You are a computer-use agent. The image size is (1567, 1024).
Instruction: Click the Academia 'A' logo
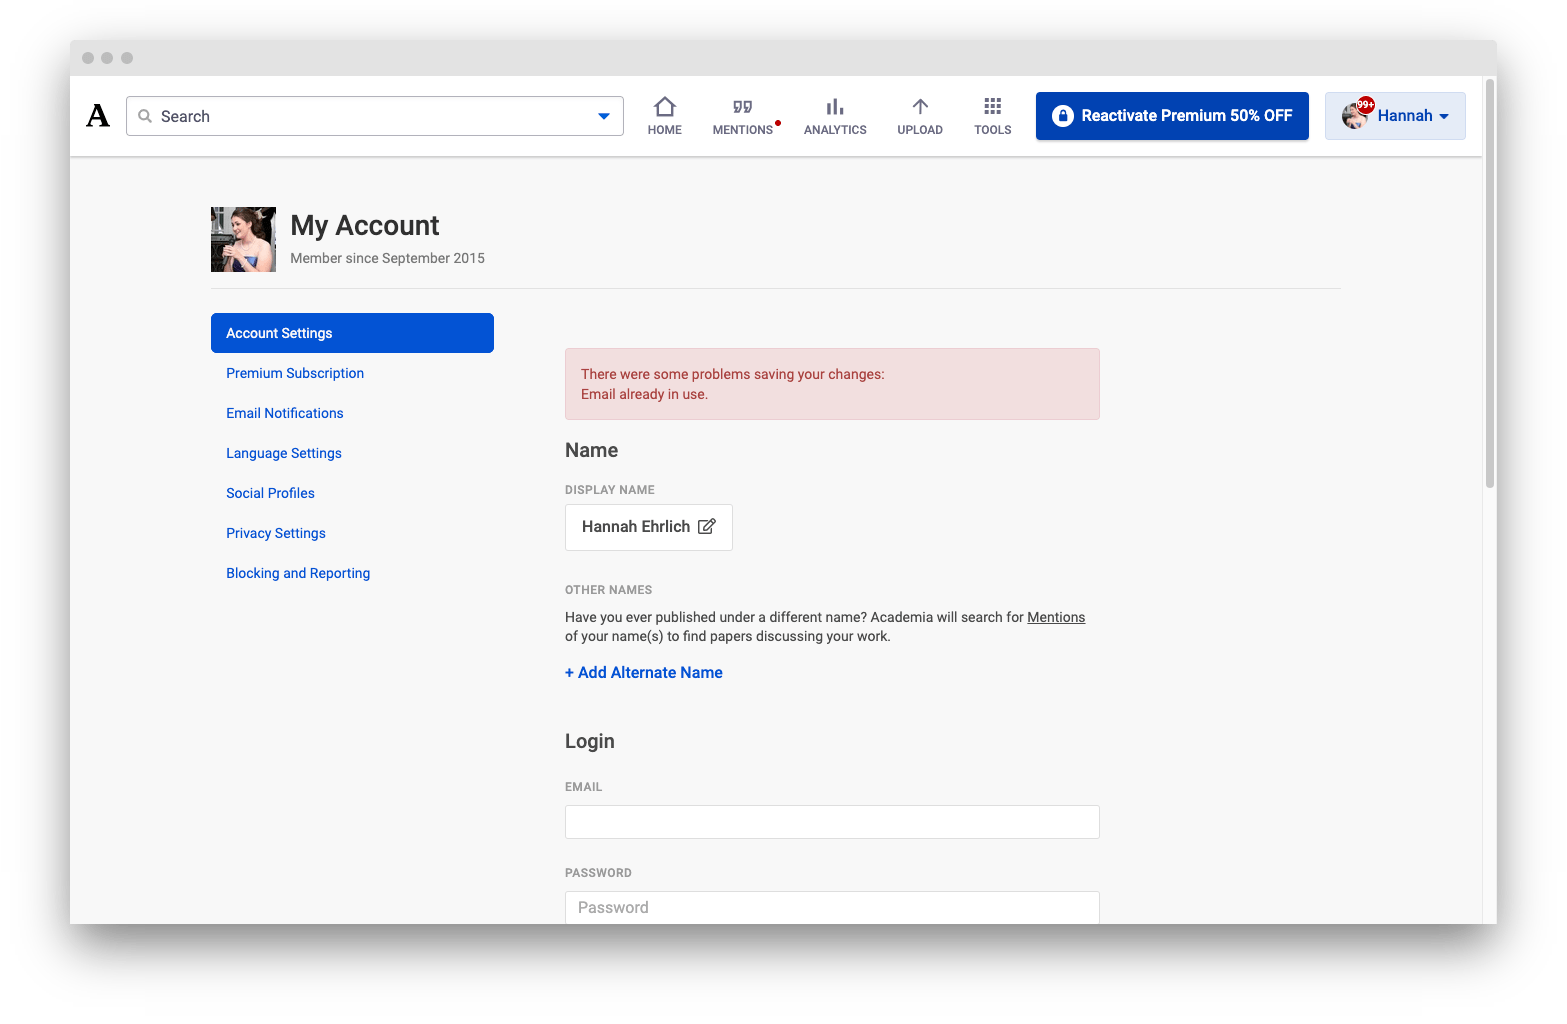click(x=97, y=115)
